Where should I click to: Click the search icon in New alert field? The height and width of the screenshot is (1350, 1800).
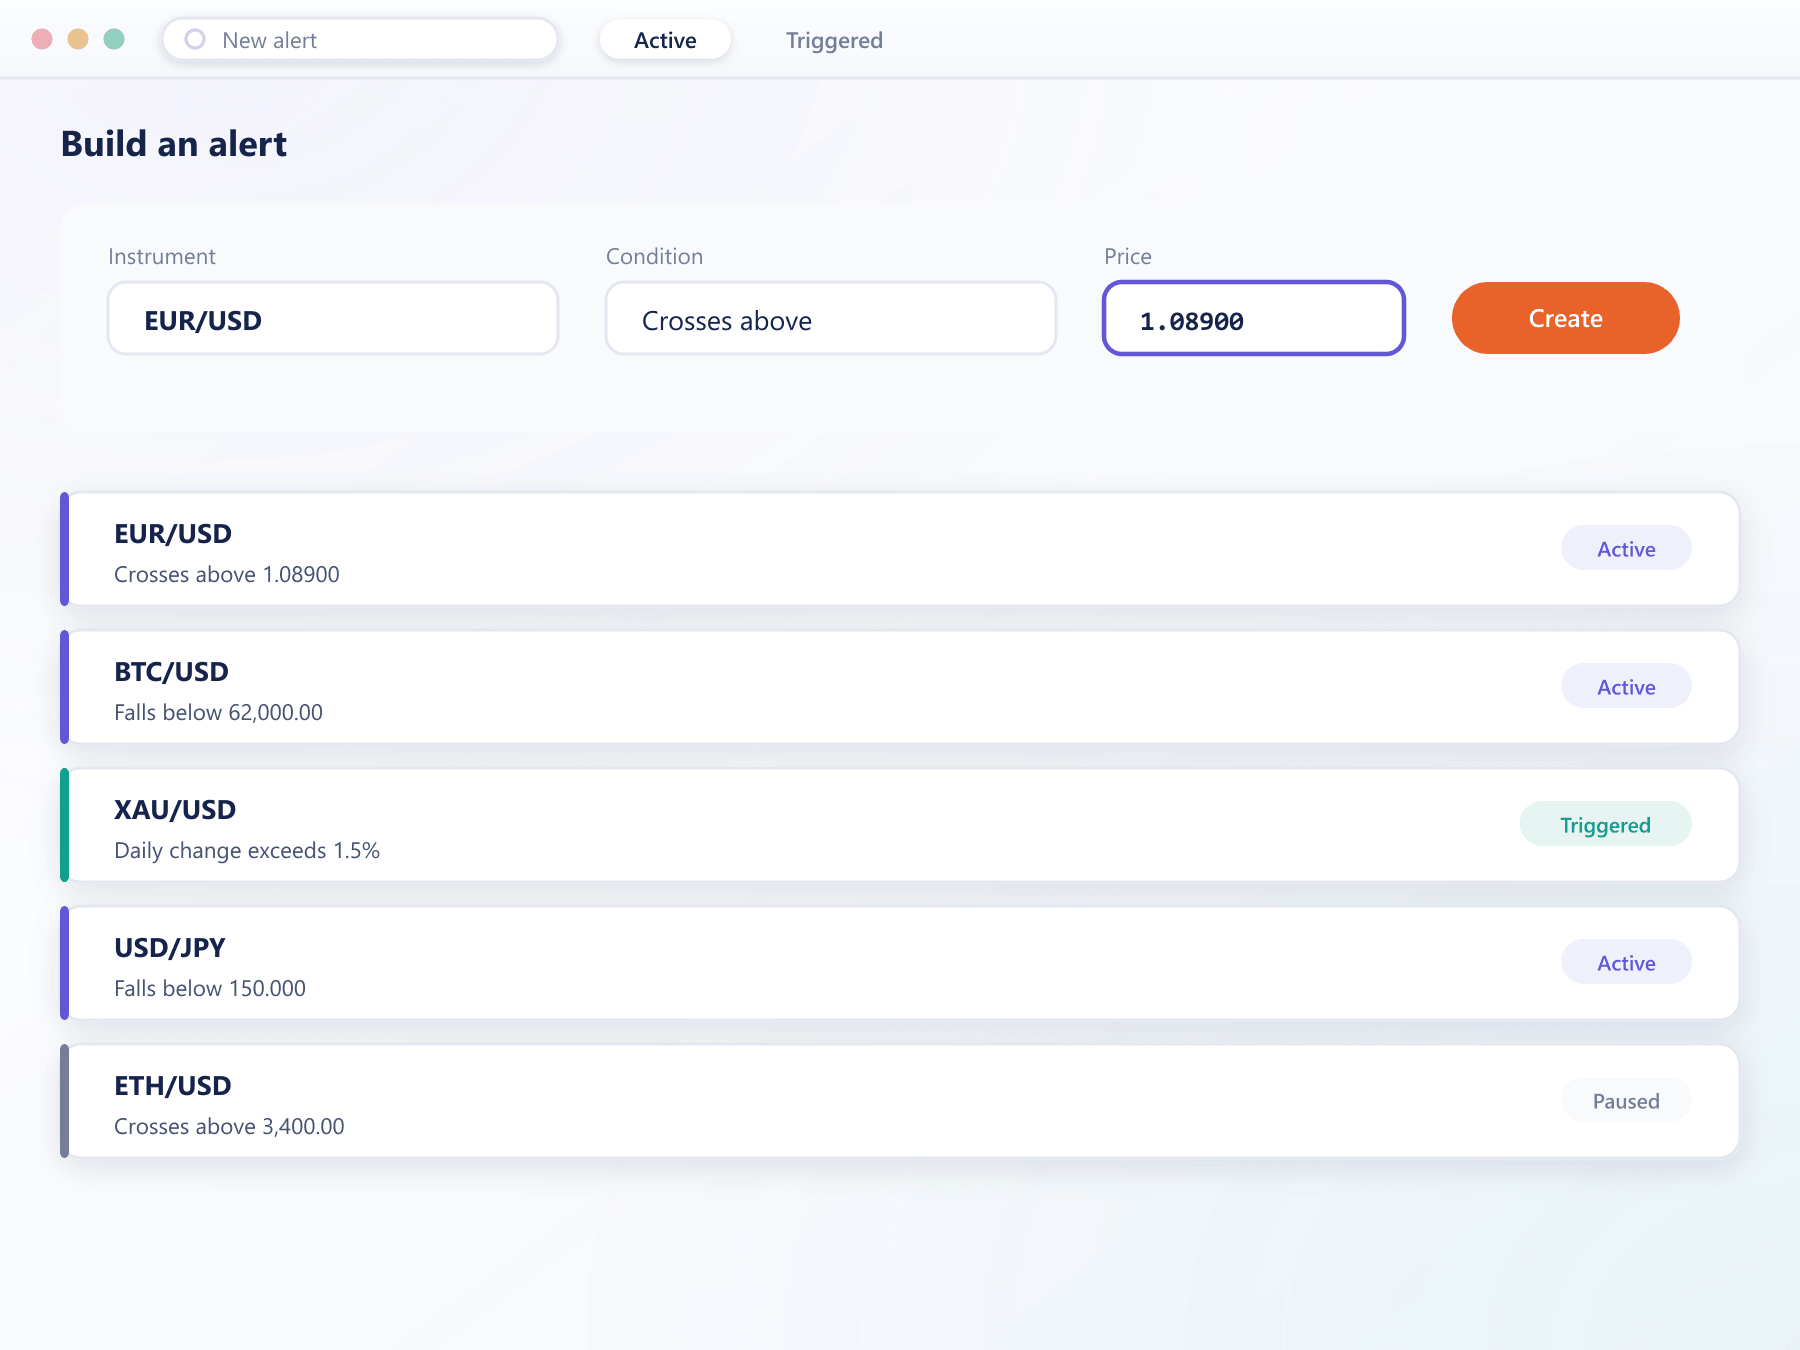195,39
